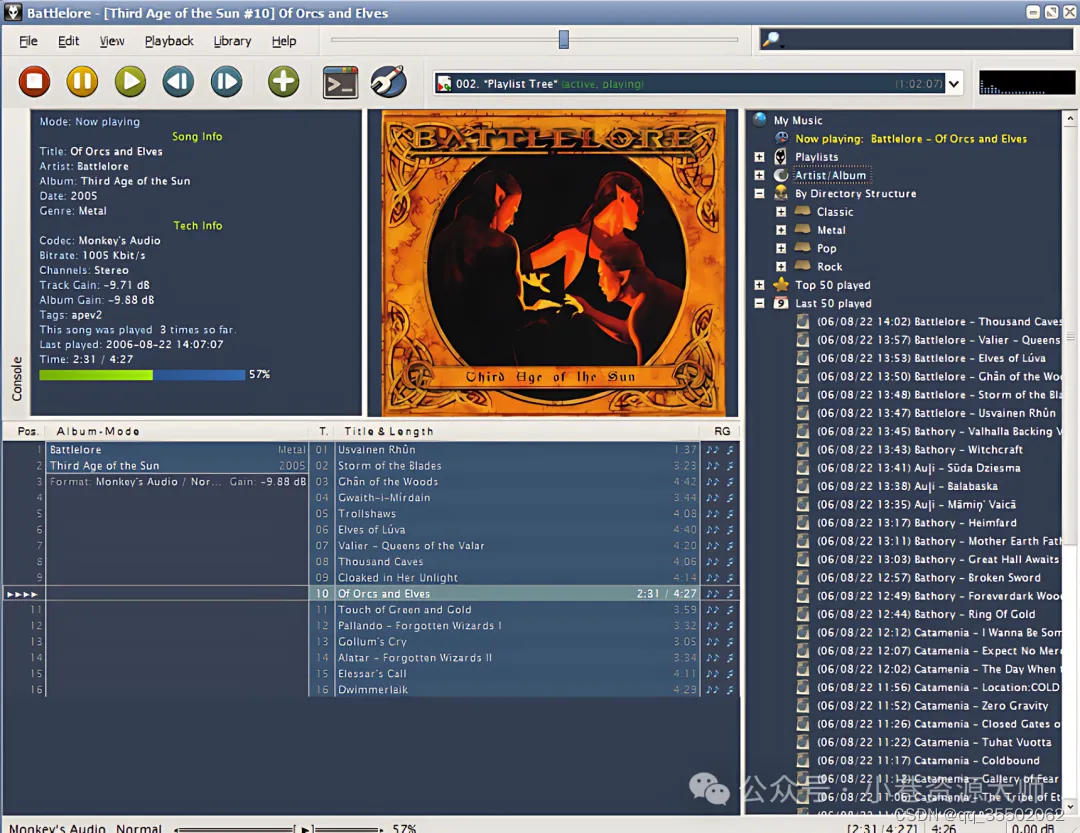Image resolution: width=1080 pixels, height=833 pixels.
Task: Click library tree scrollbar down arrow
Action: tap(1070, 805)
